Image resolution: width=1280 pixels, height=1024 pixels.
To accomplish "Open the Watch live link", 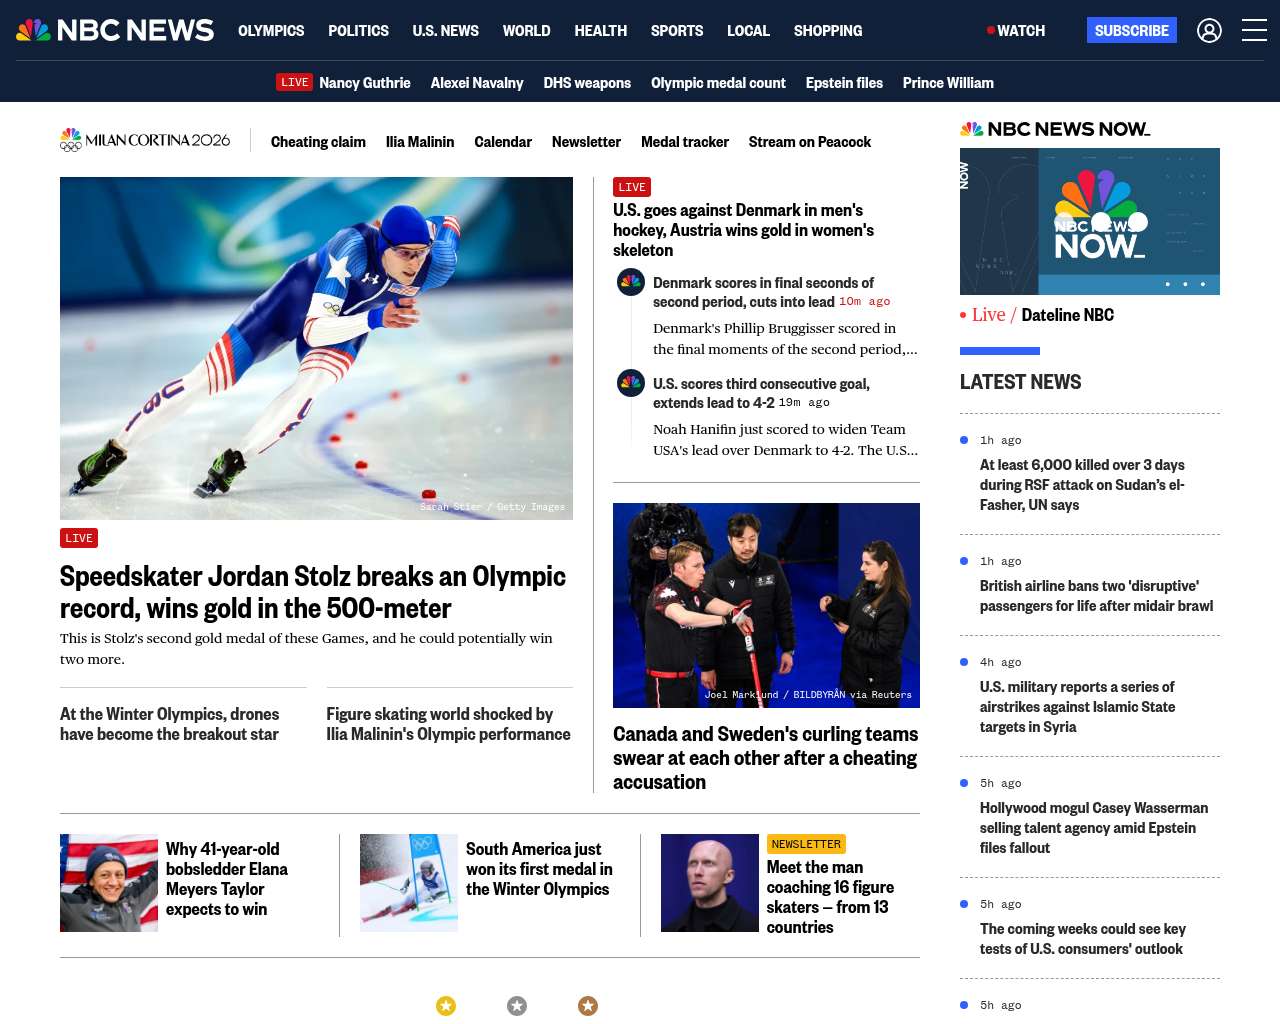I will [x=1016, y=31].
